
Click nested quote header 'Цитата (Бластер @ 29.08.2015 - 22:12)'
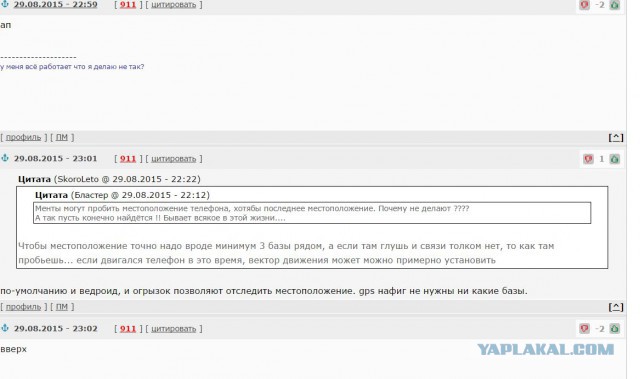(x=122, y=195)
